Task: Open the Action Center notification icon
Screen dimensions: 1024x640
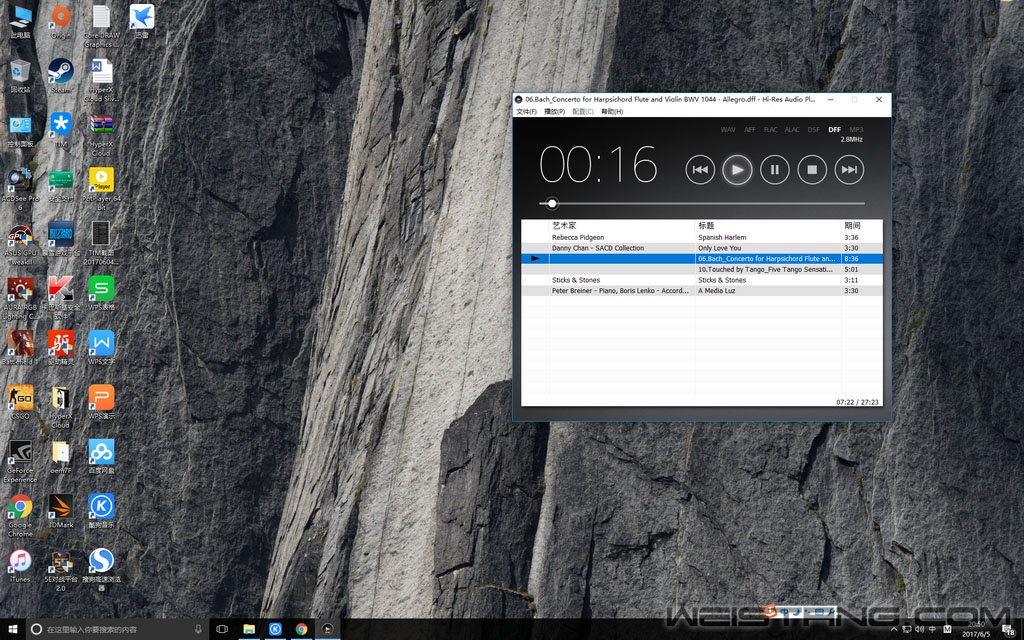Action: click(1009, 630)
